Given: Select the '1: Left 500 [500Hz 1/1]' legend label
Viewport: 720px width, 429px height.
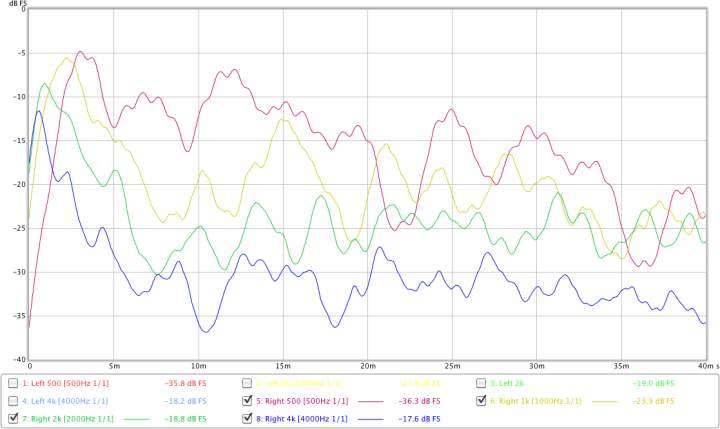Looking at the screenshot, I should [66, 383].
